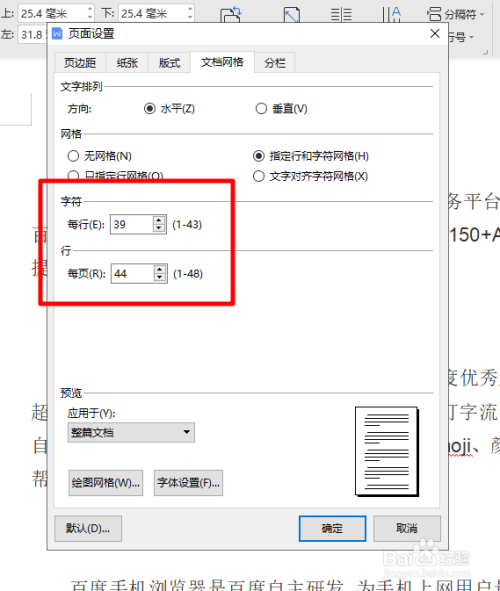Click the 字体设置(F)... button
500x591 pixels.
(188, 483)
